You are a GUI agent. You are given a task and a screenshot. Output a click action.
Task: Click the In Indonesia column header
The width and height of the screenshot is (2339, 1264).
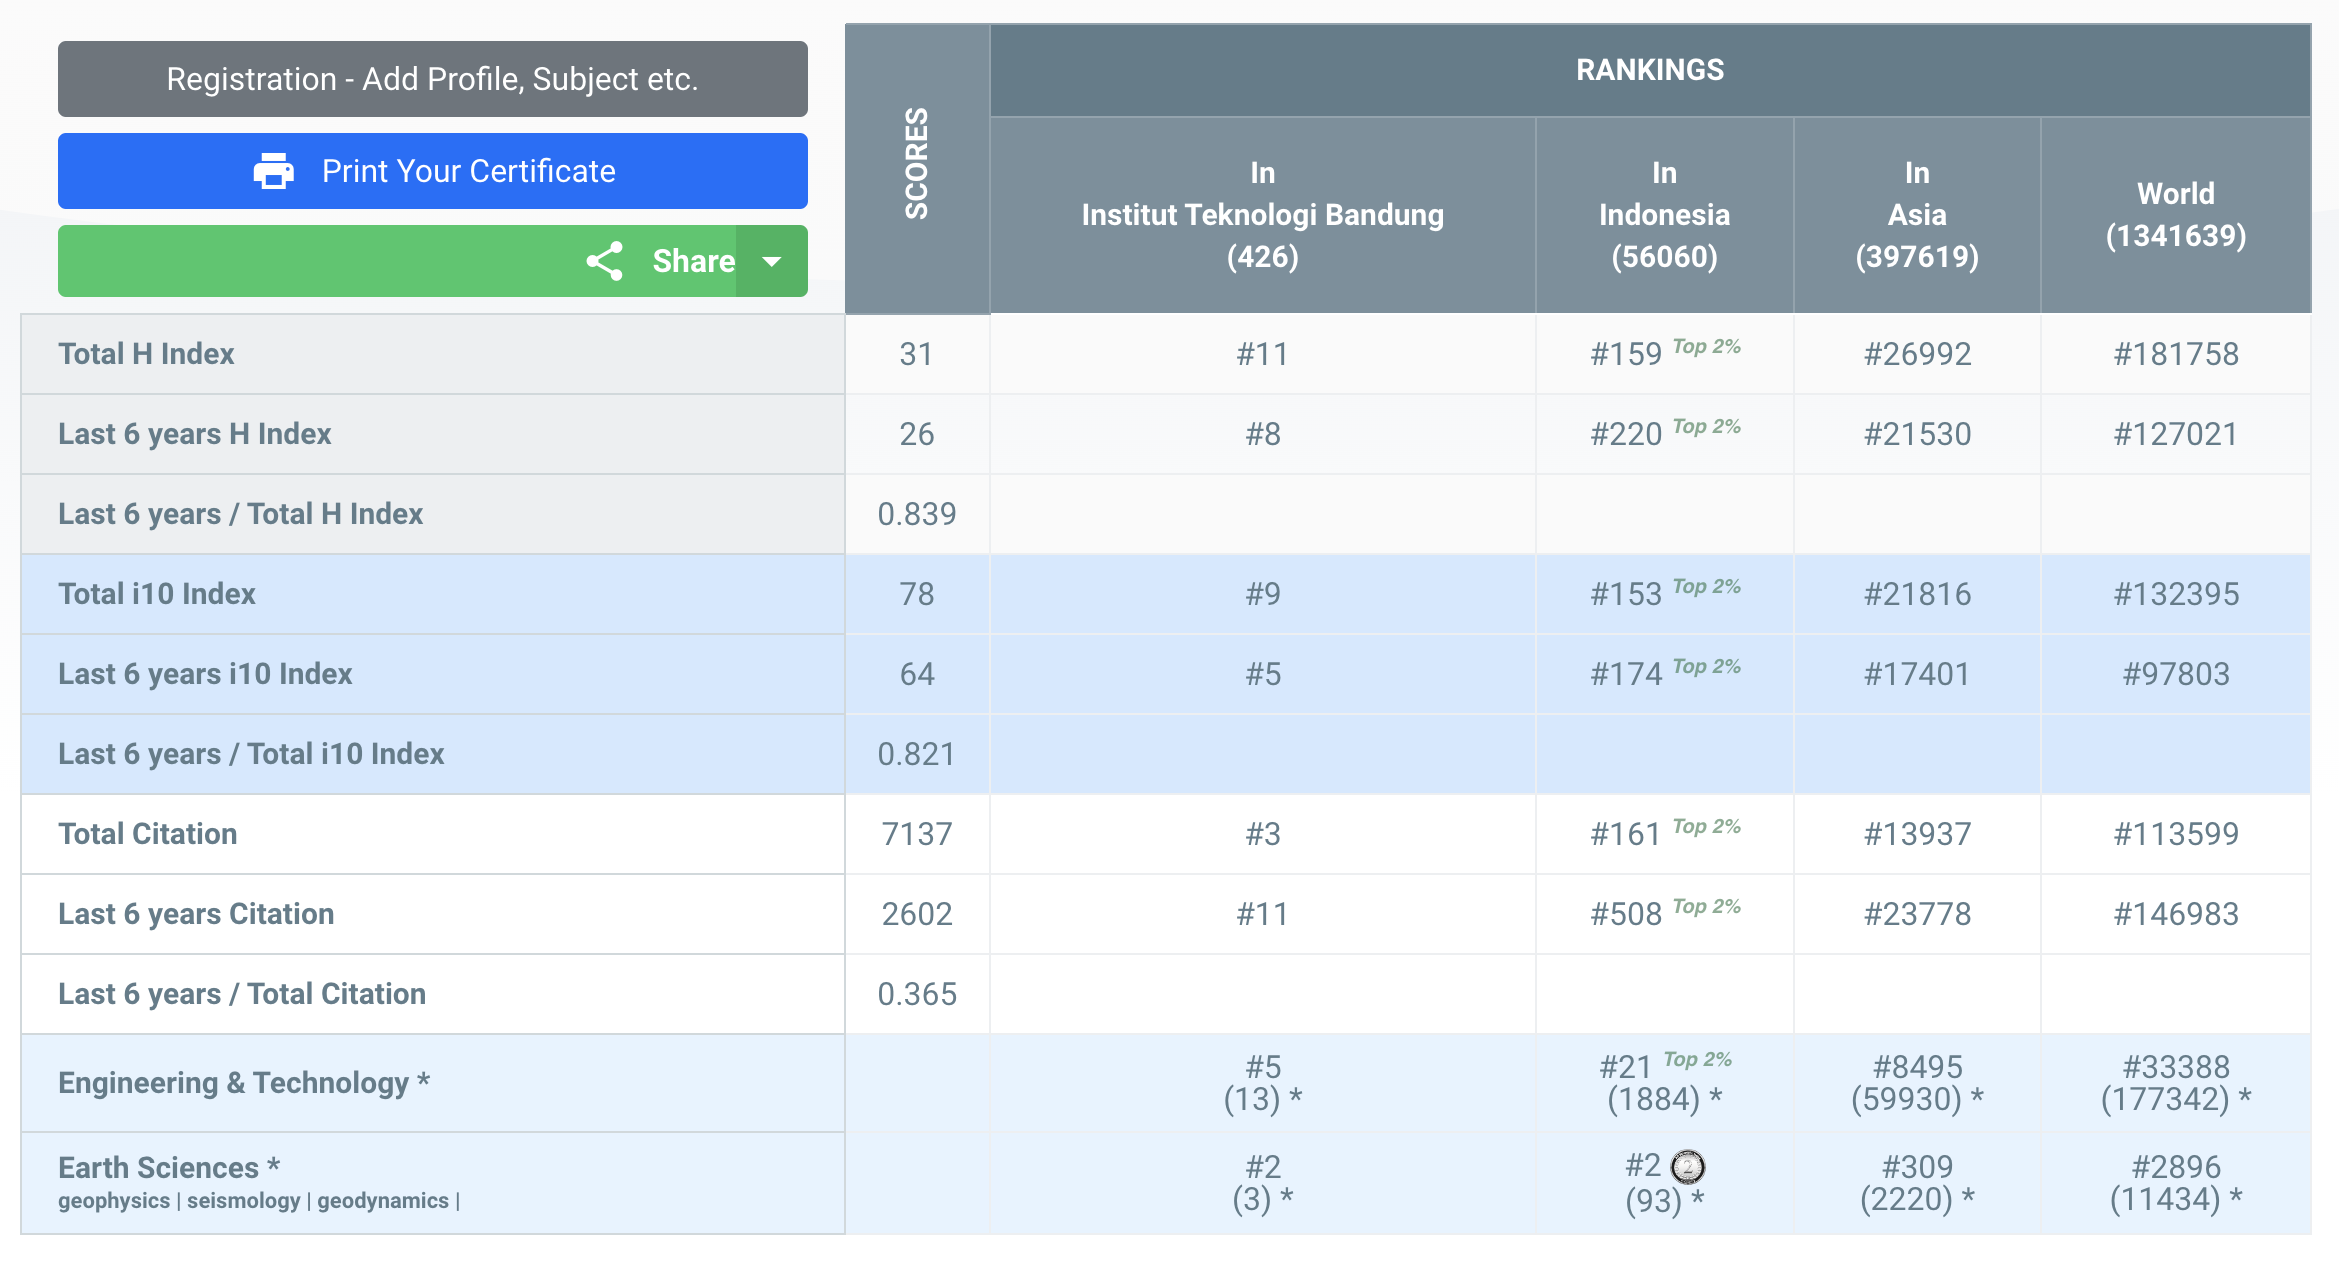[1664, 215]
